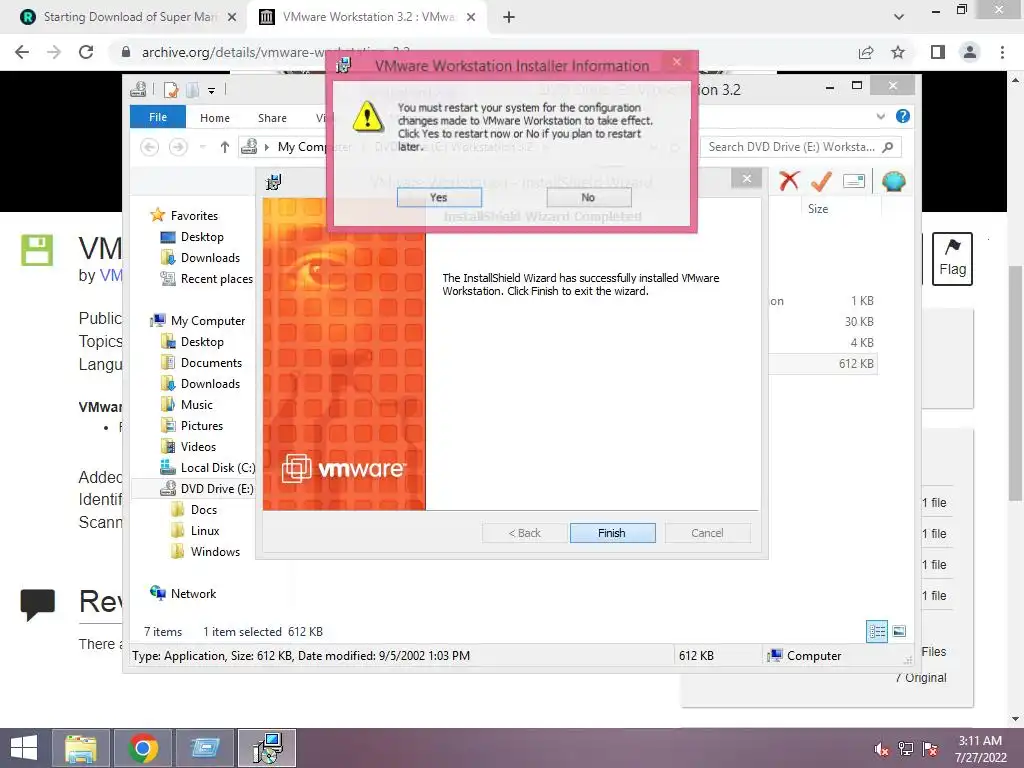This screenshot has height=768, width=1024.
Task: Open Explorer Help question mark icon
Action: (x=903, y=116)
